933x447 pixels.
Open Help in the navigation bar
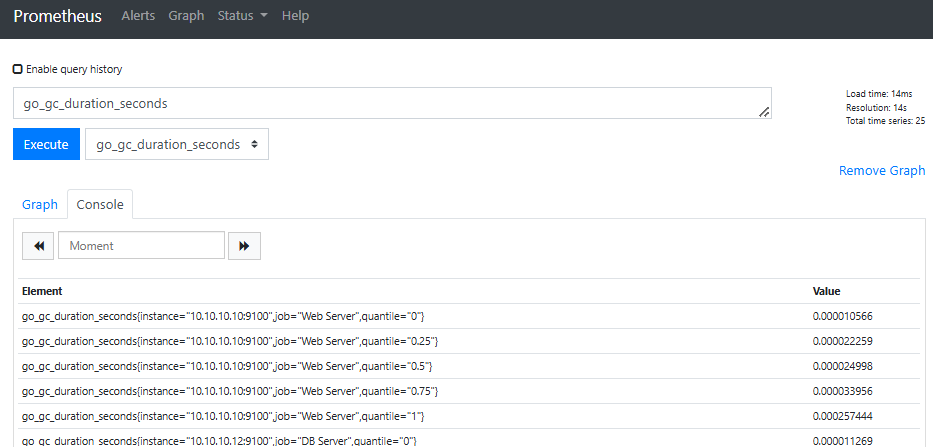point(295,16)
